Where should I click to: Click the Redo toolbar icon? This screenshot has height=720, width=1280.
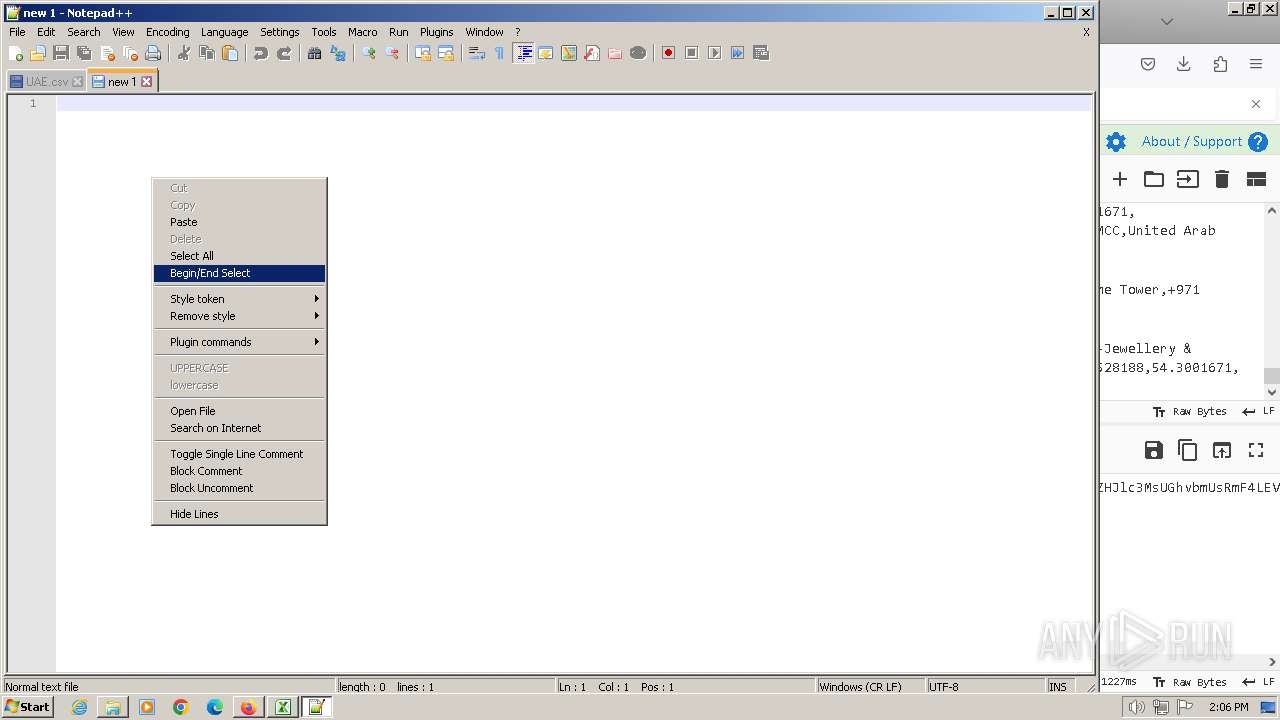pos(284,53)
